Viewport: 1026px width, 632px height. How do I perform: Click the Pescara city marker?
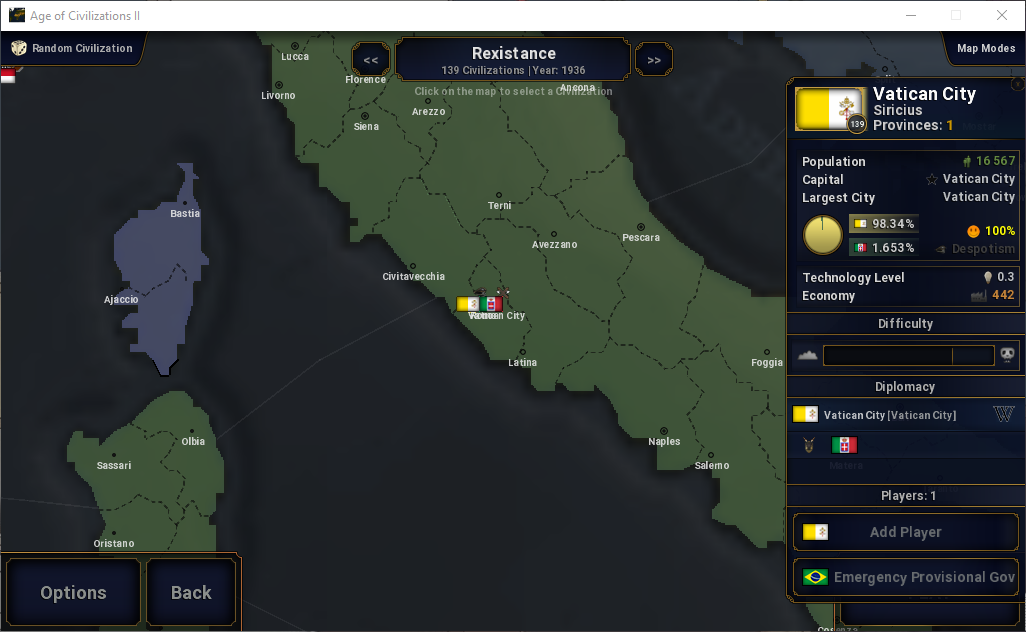click(x=641, y=228)
